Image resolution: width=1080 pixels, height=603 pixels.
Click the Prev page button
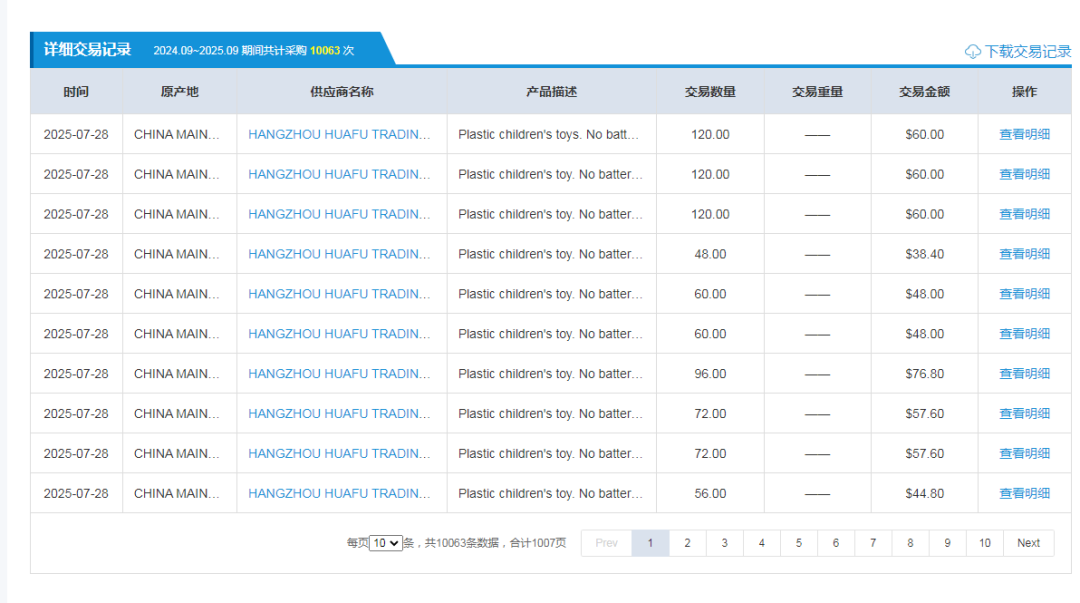(606, 543)
